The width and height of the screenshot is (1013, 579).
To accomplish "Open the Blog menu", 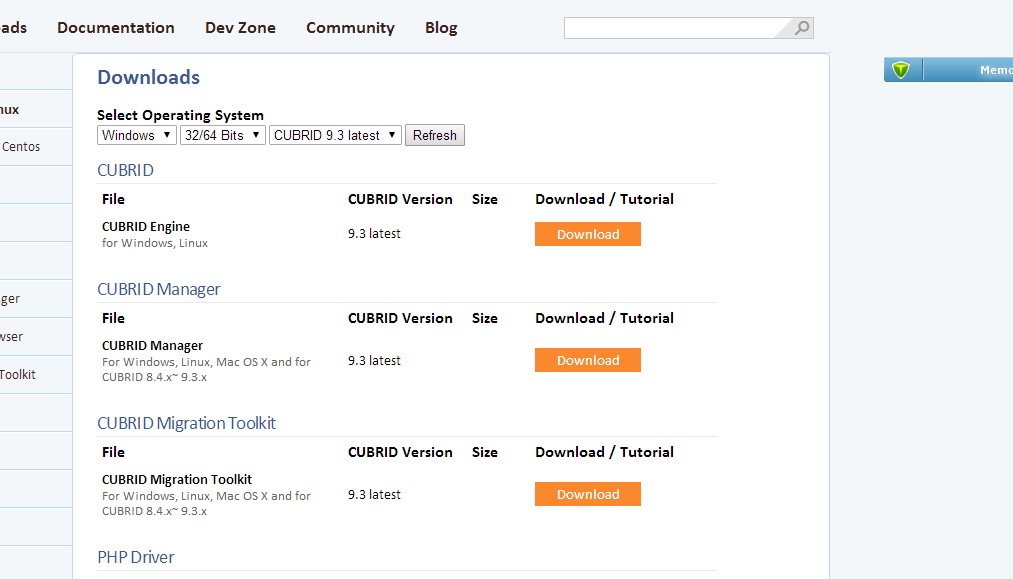I will [x=441, y=28].
